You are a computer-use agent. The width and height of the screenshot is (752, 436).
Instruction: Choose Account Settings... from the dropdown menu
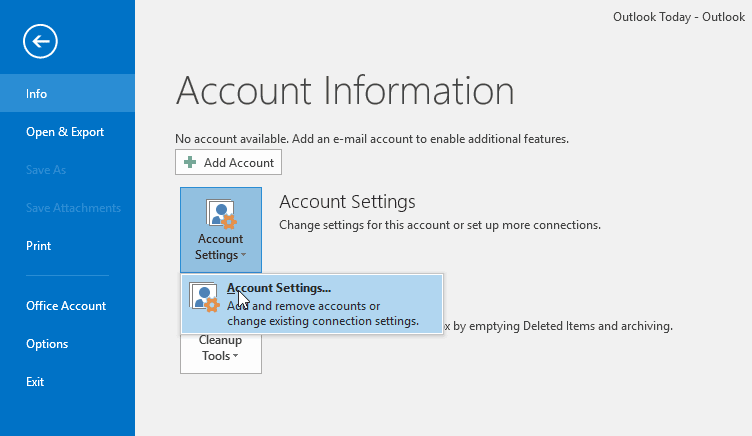[x=279, y=289]
